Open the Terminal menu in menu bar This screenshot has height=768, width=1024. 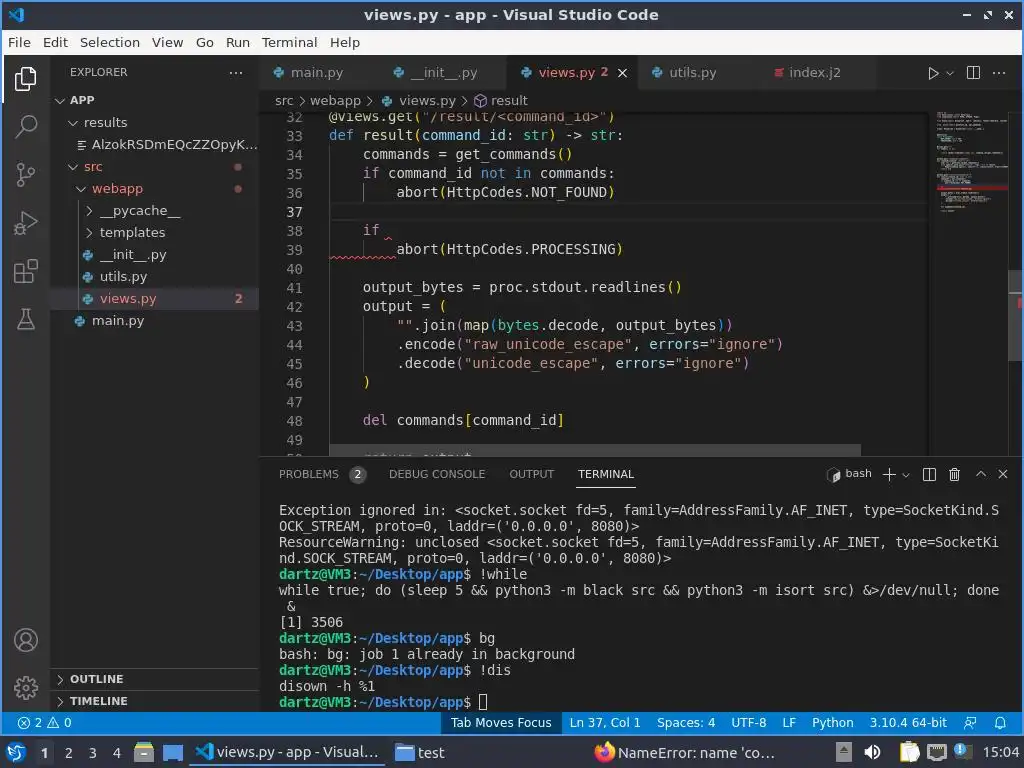point(289,42)
